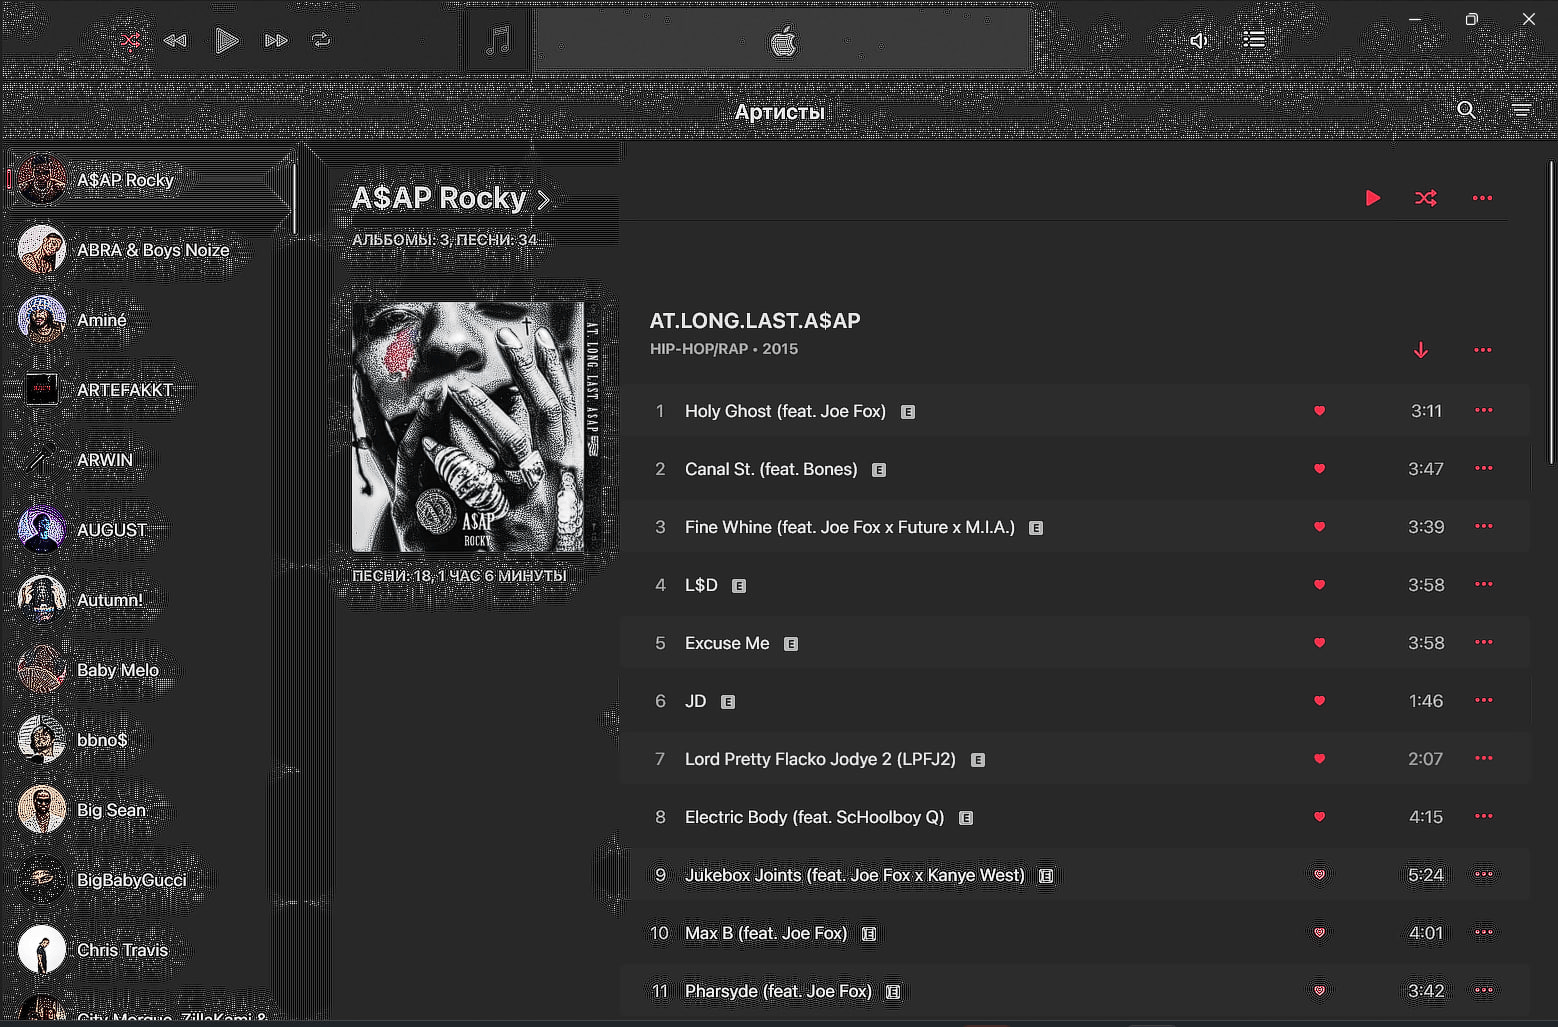Select ARTEFAKKT in artist list
1558x1027 pixels.
[148, 390]
